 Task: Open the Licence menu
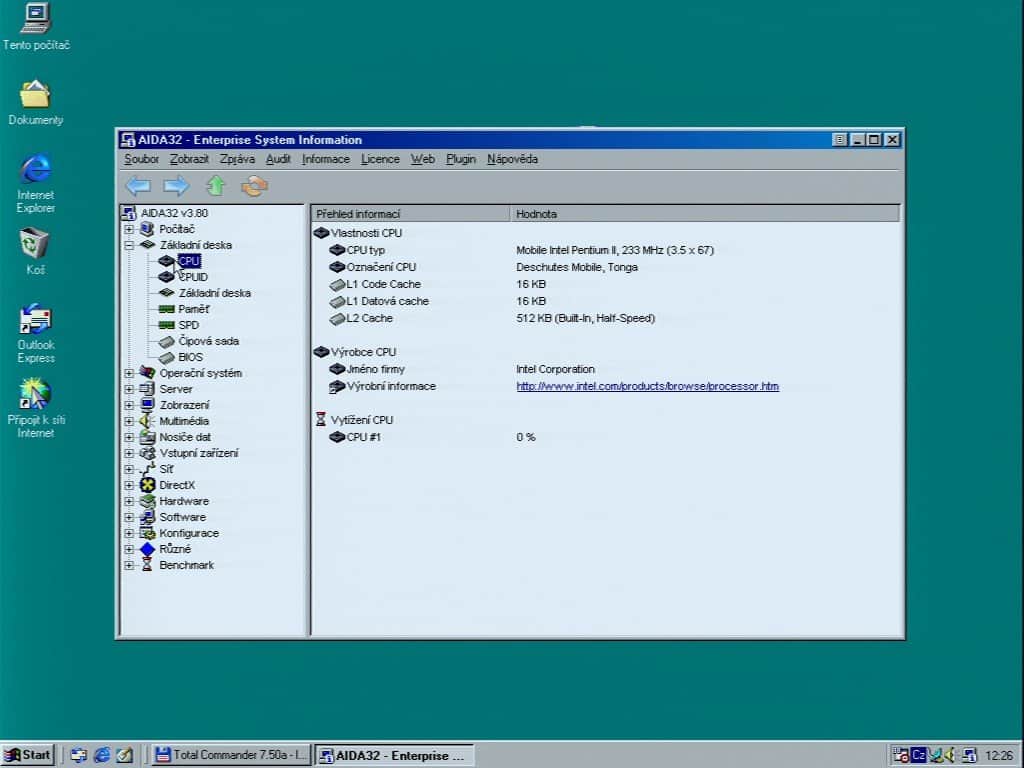click(x=380, y=159)
